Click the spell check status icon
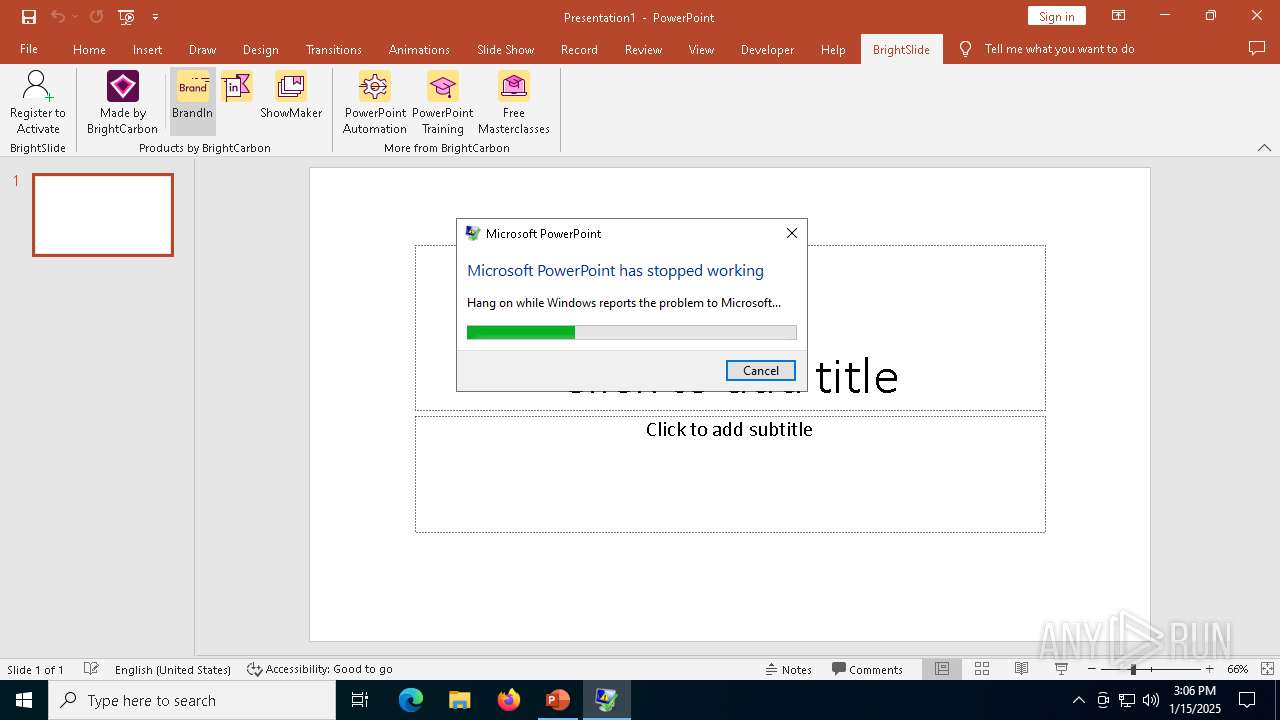The height and width of the screenshot is (720, 1280). coord(91,669)
